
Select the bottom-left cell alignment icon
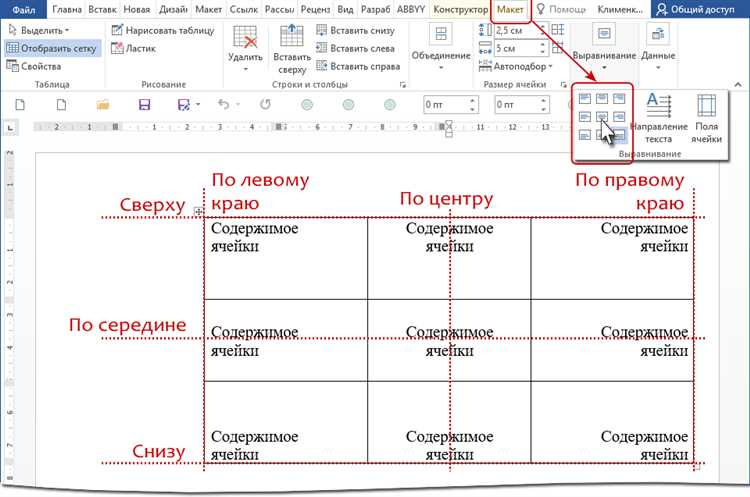585,135
